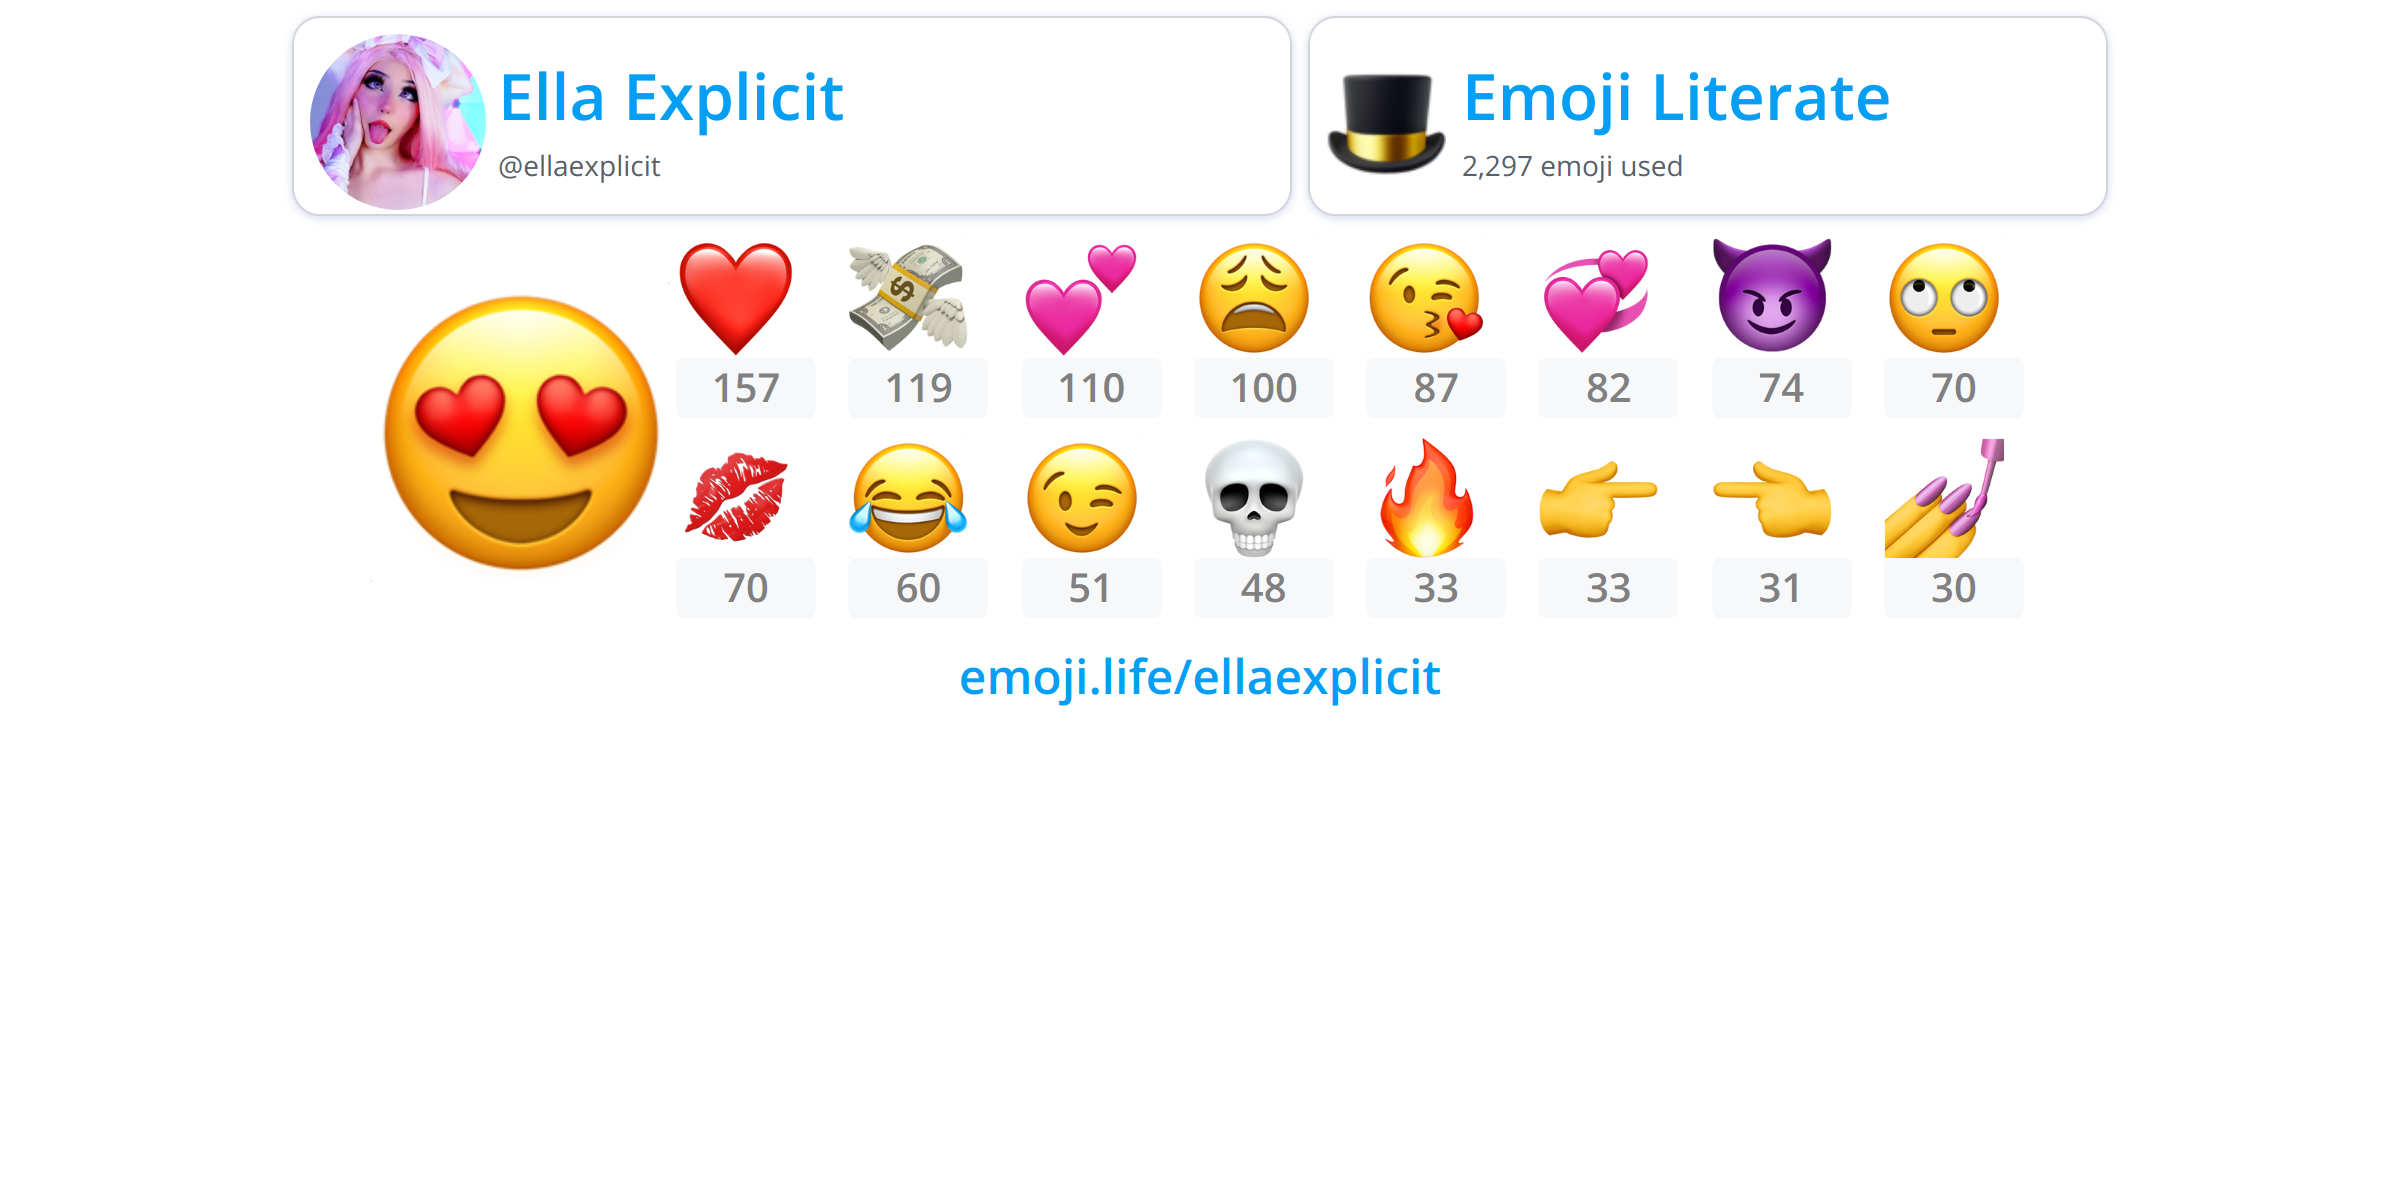2400x1200 pixels.
Task: Click the red kiss mark emoji
Action: [736, 497]
